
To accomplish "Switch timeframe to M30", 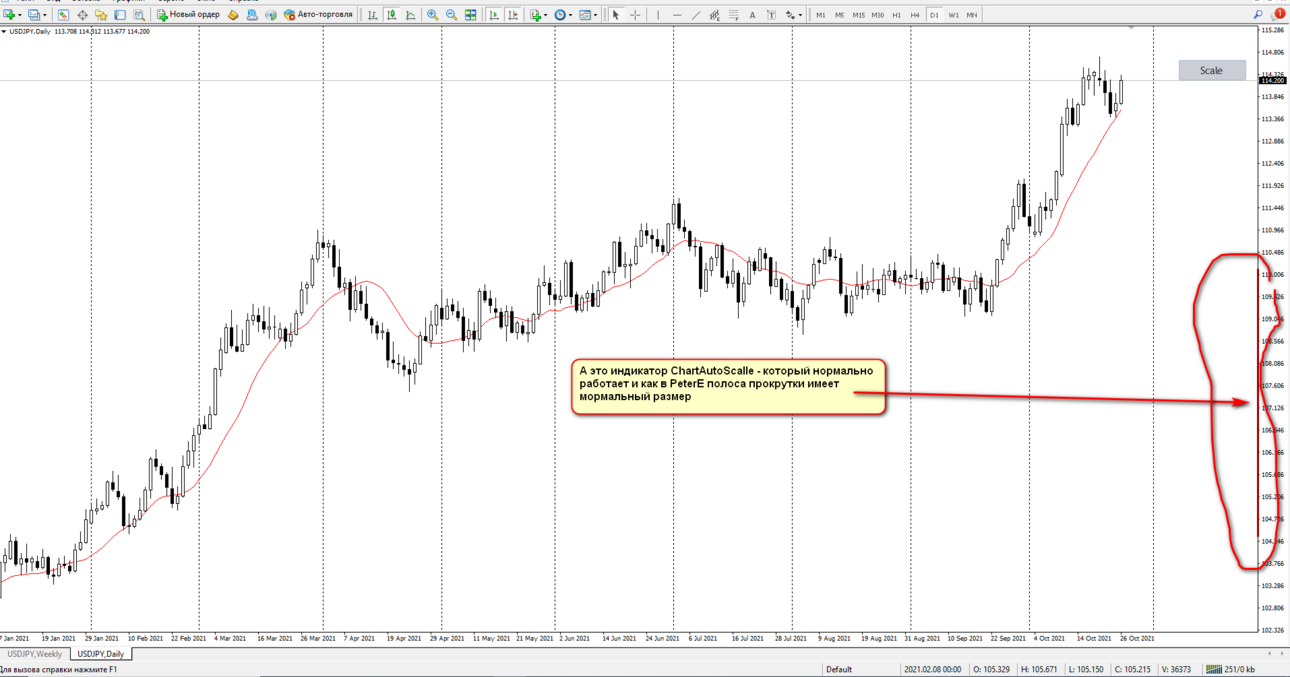I will pos(877,15).
